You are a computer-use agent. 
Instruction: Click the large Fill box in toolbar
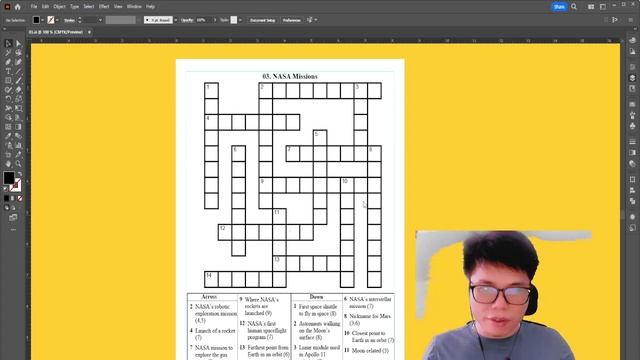click(9, 178)
